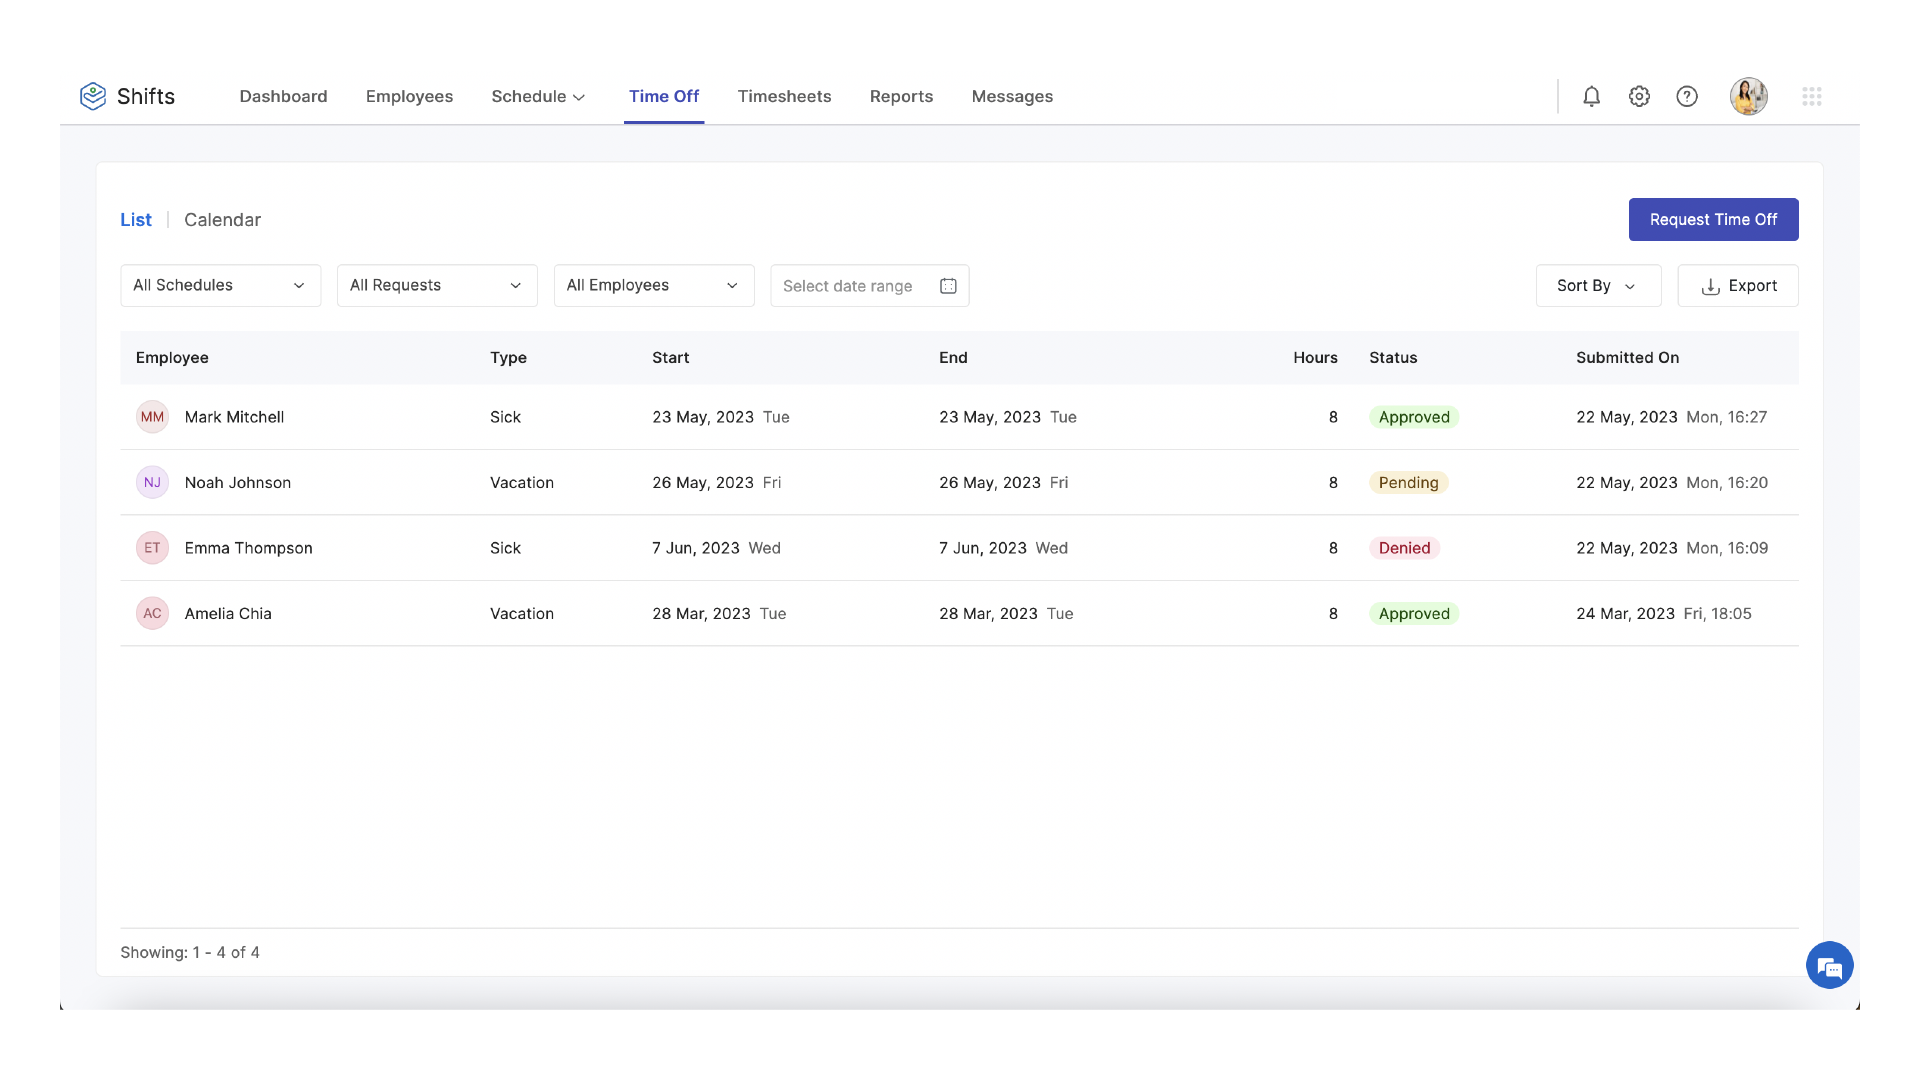Viewport: 1920px width, 1080px height.
Task: Click Noah Johnson's name
Action: 237,482
